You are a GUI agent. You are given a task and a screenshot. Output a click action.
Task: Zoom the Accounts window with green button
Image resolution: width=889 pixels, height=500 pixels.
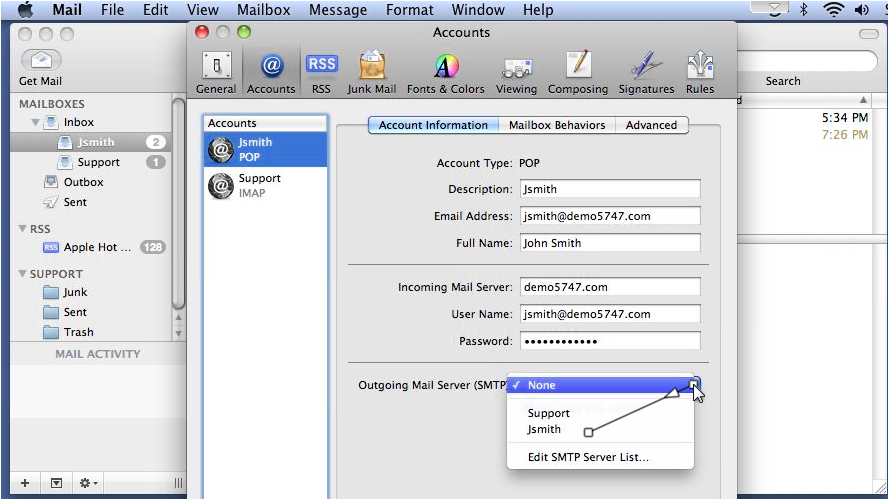[244, 32]
